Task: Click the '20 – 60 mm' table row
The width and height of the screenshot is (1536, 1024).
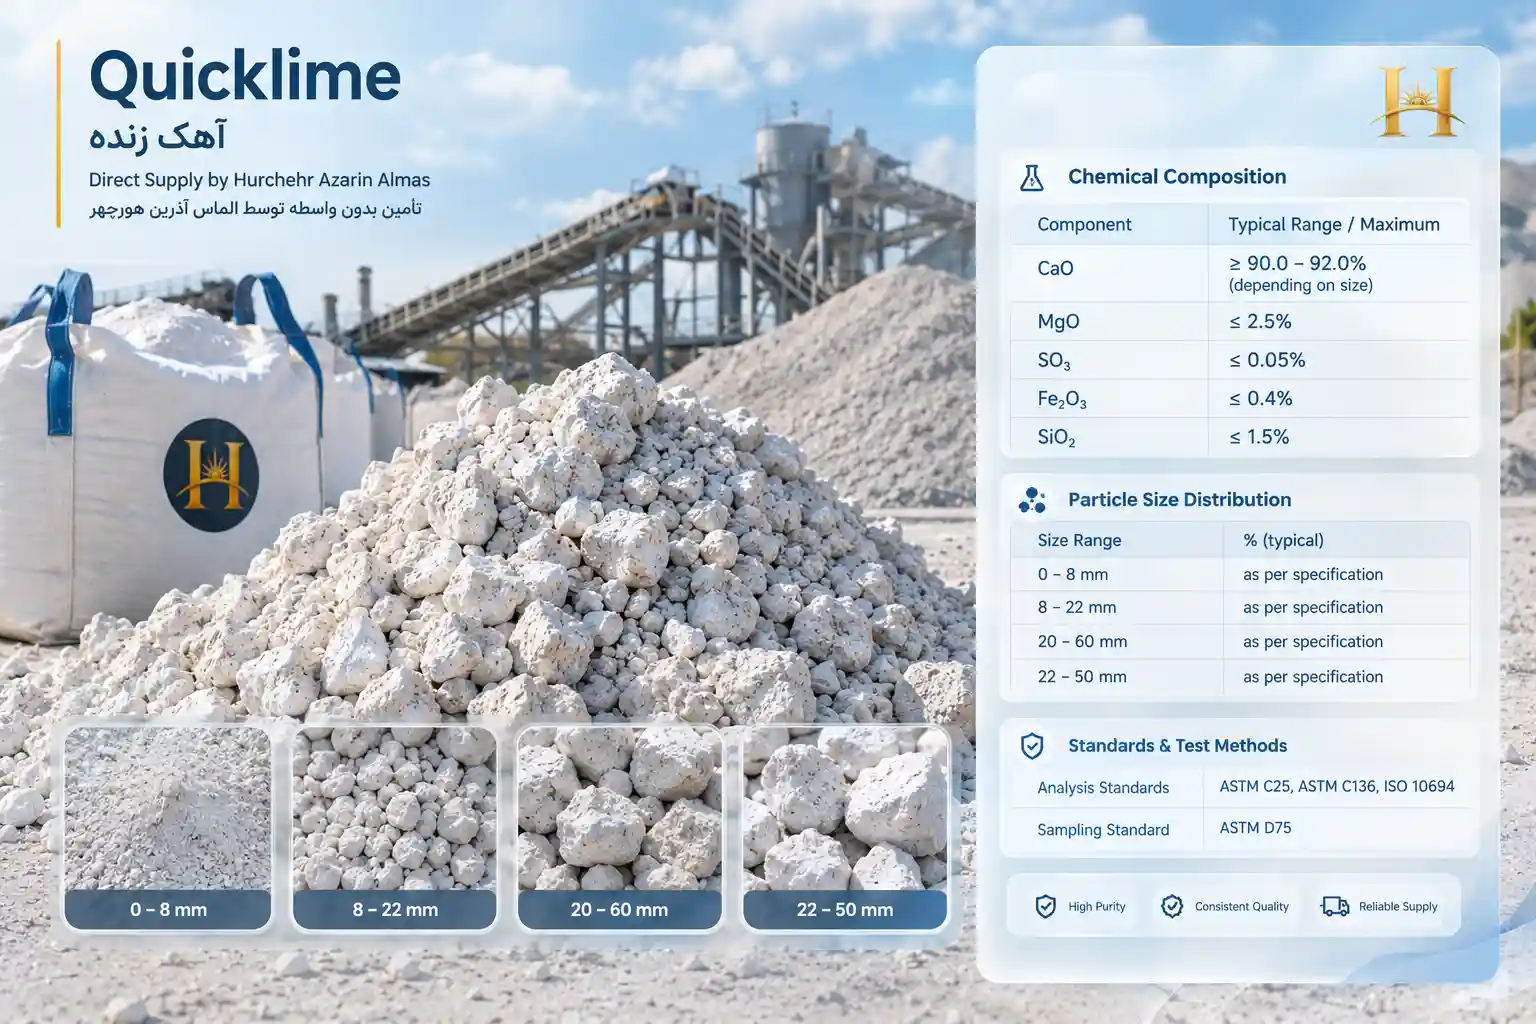Action: click(1239, 642)
